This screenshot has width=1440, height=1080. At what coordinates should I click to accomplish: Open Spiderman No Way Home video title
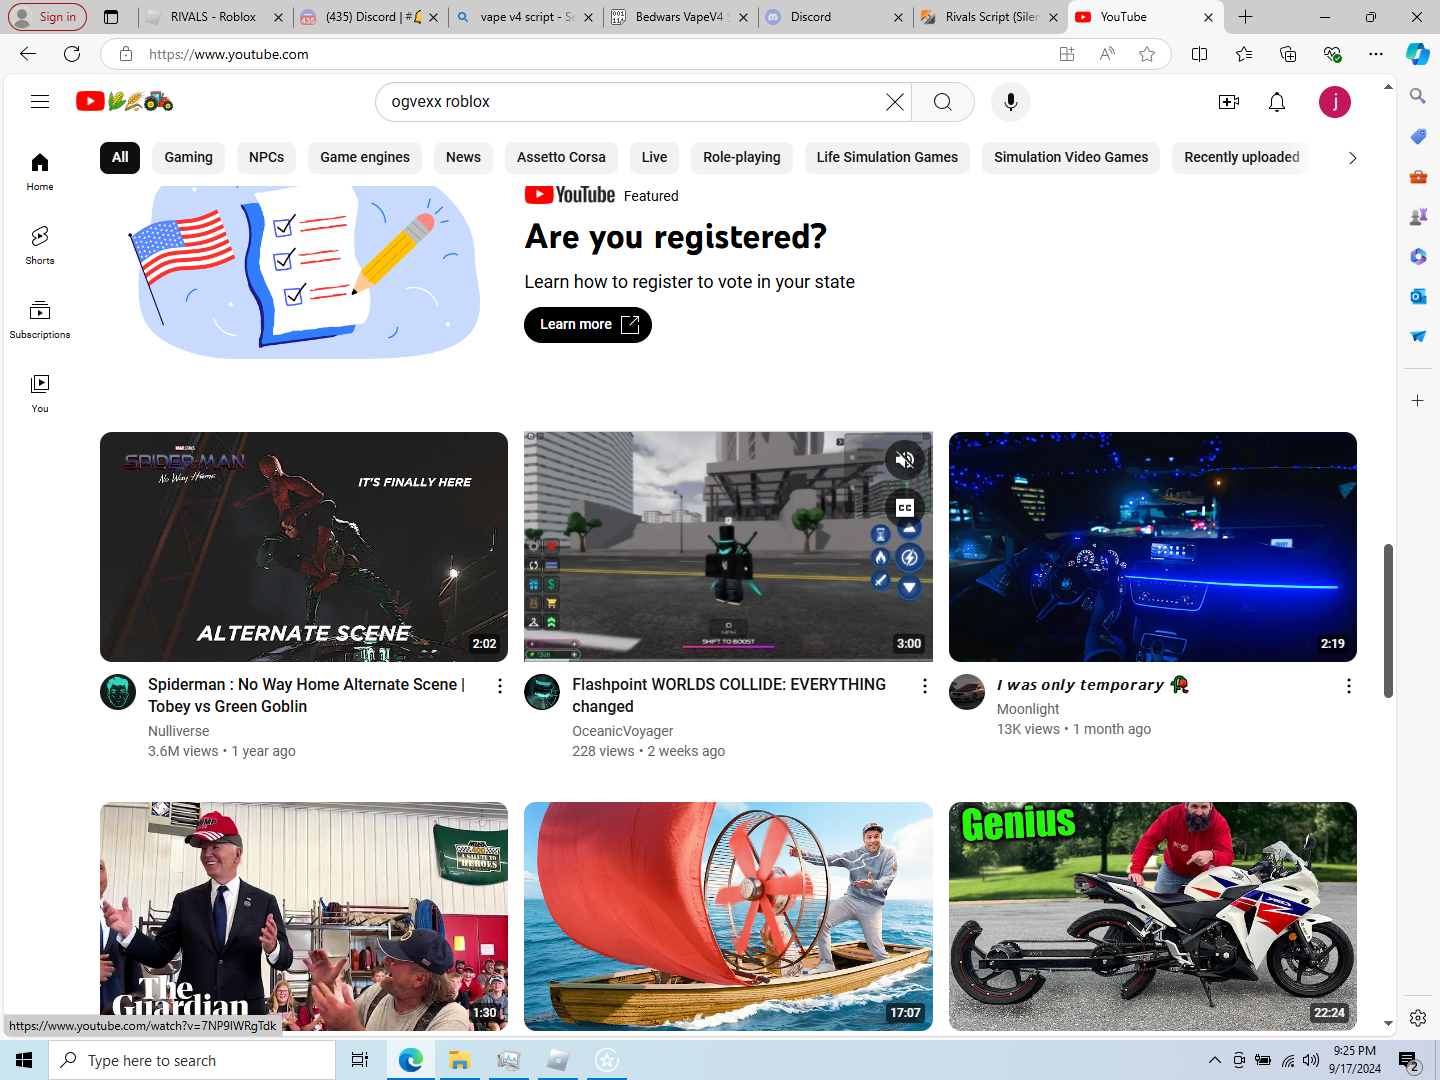click(x=306, y=695)
